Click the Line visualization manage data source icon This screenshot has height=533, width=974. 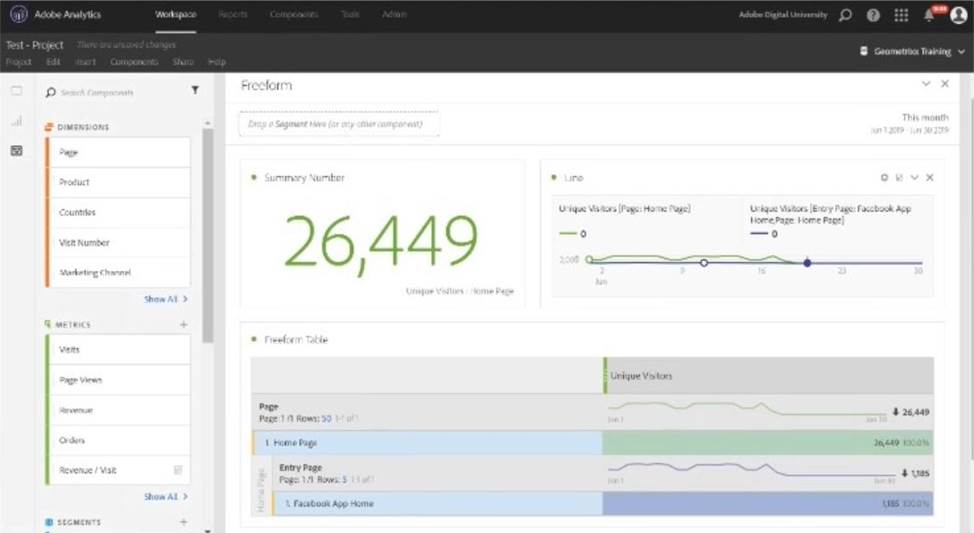point(899,178)
